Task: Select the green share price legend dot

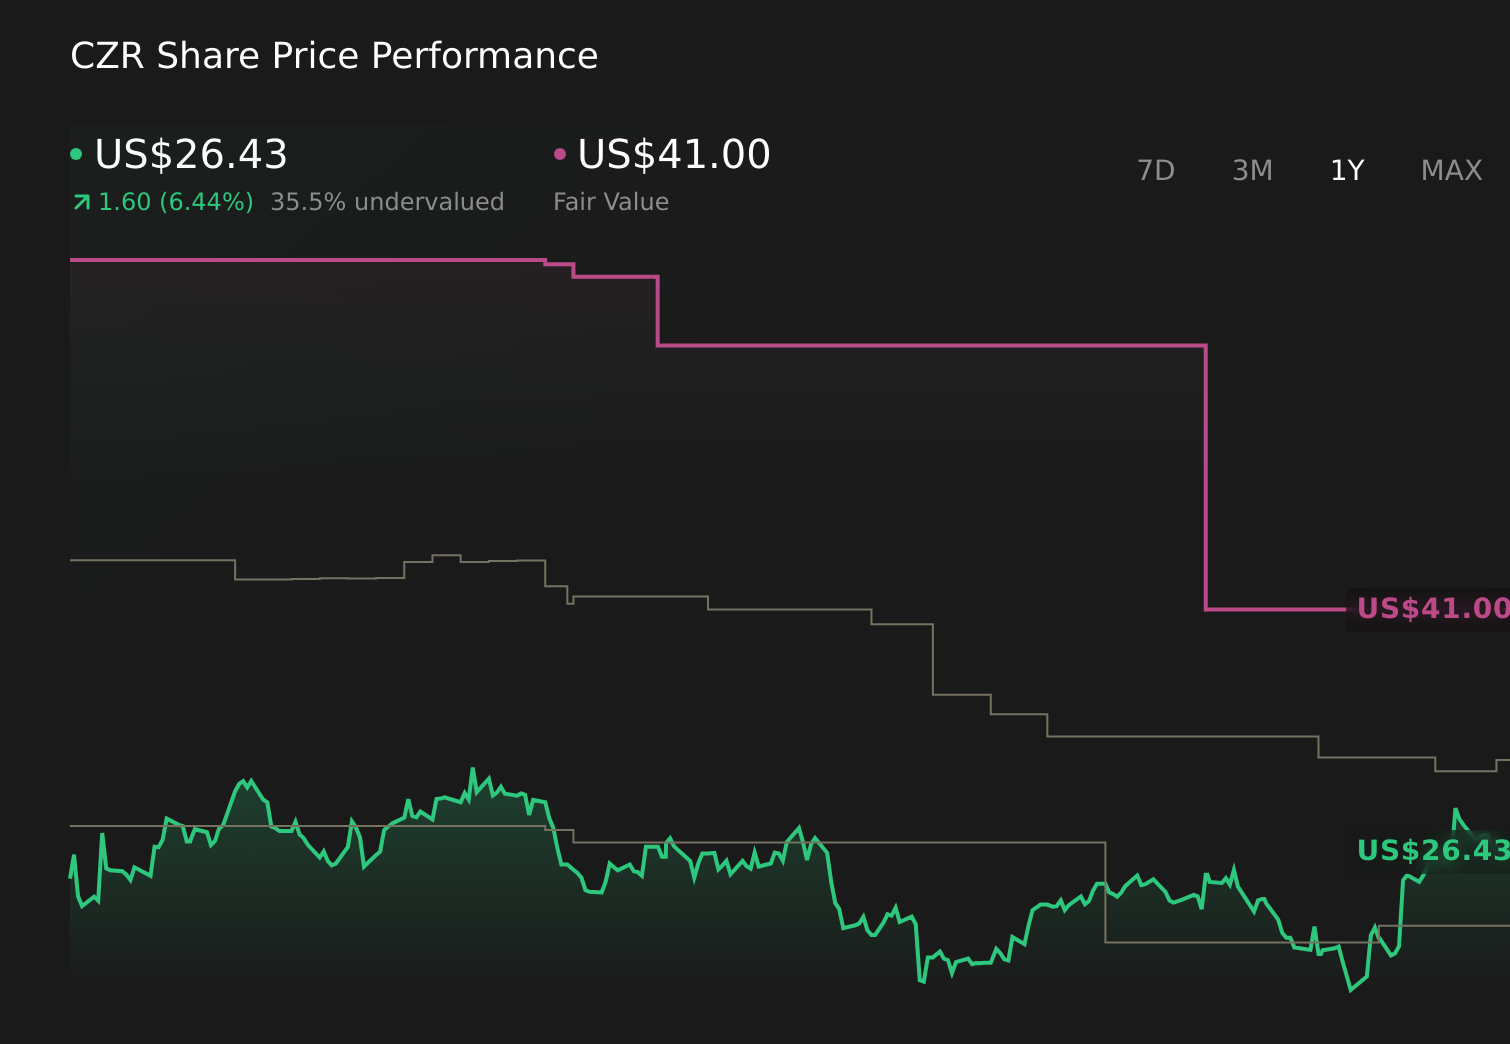Action: coord(76,152)
